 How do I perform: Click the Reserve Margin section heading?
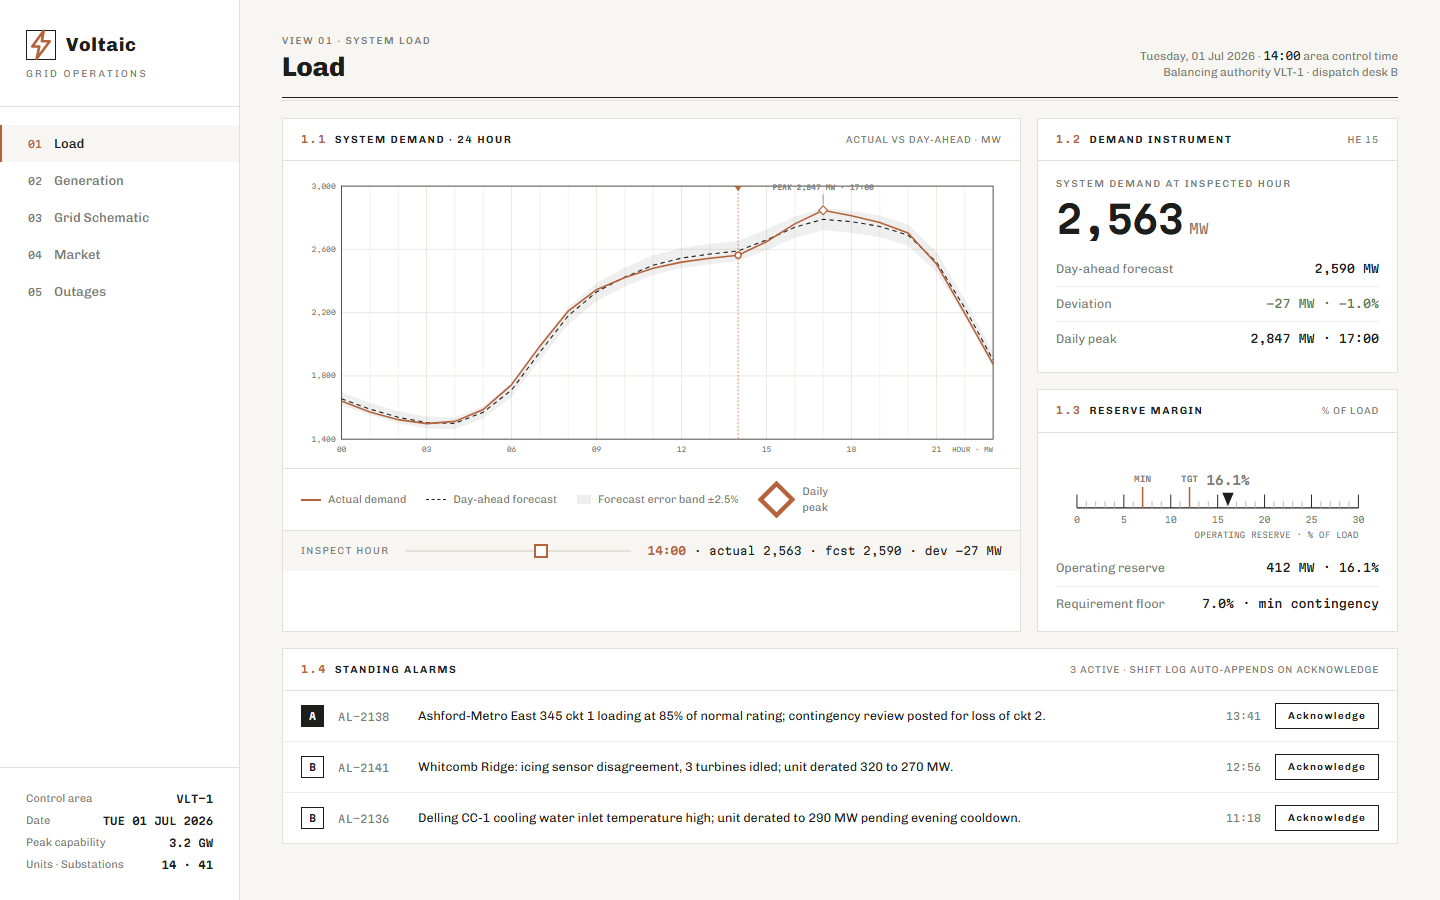point(1146,411)
